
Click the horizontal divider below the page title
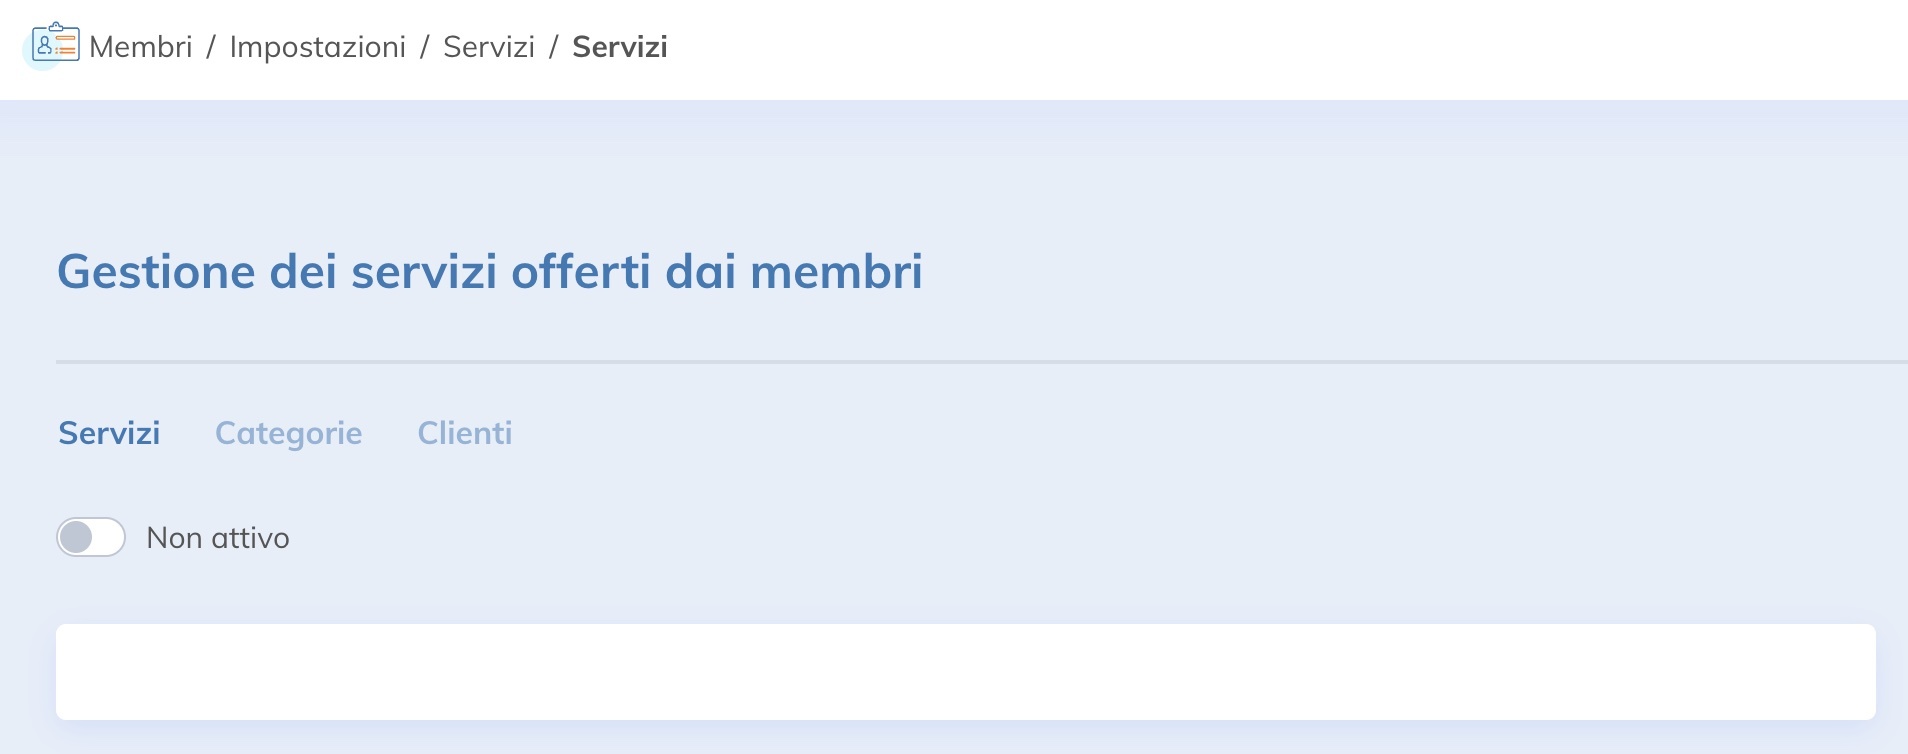point(954,360)
